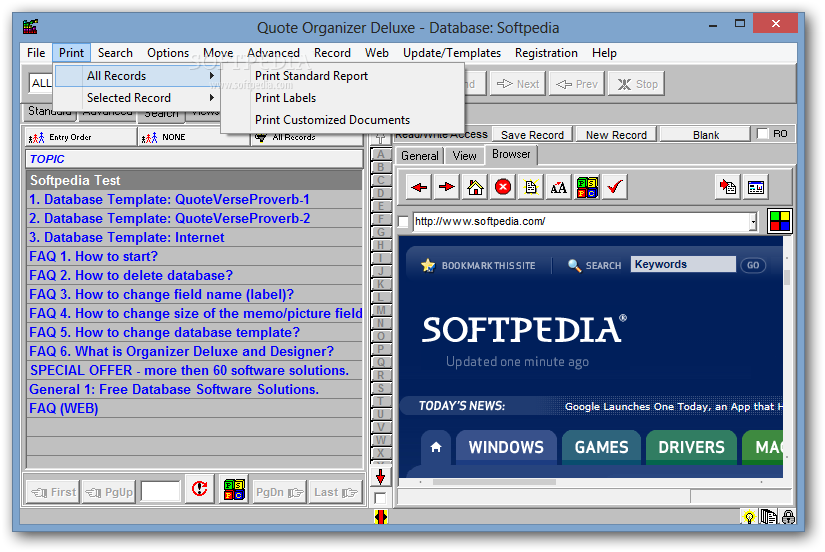Select record FAQ 1. How to start?
This screenshot has width=825, height=552.
coord(195,256)
